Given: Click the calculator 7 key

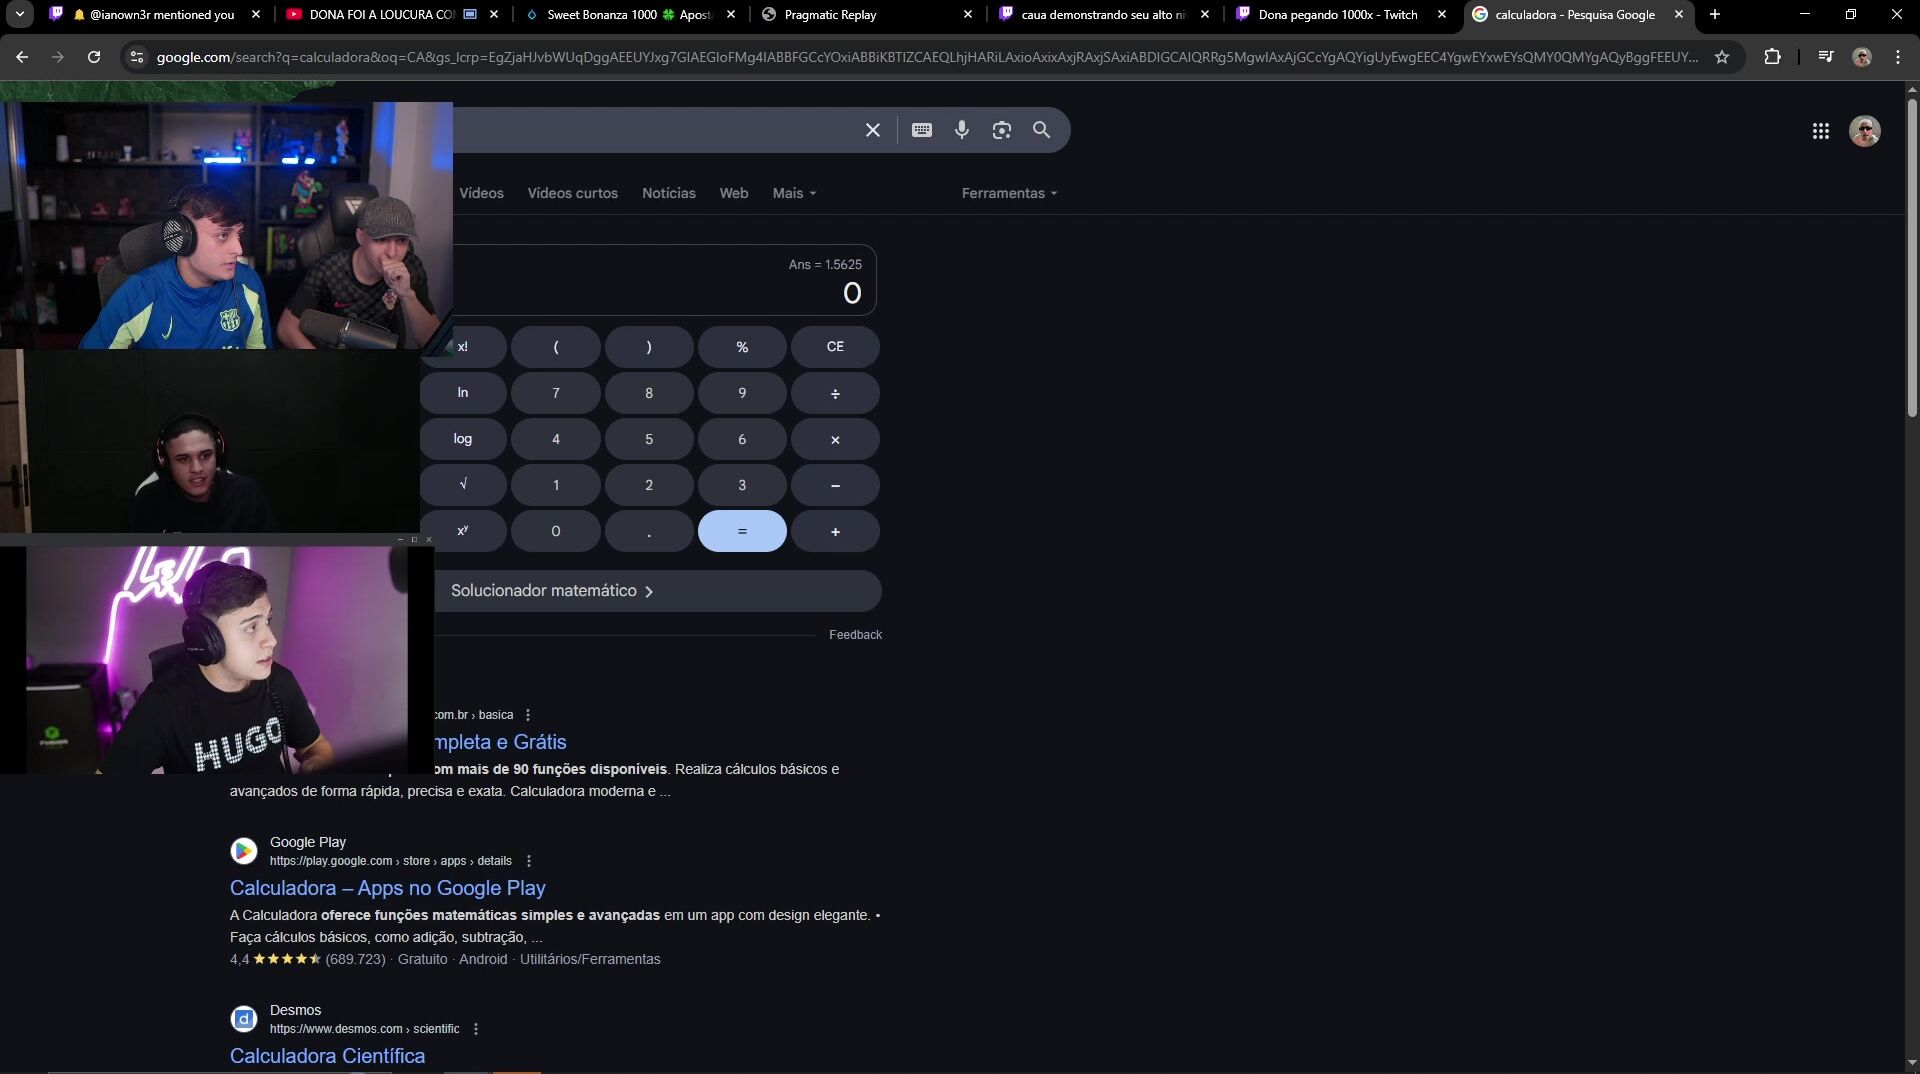Looking at the screenshot, I should [x=556, y=393].
